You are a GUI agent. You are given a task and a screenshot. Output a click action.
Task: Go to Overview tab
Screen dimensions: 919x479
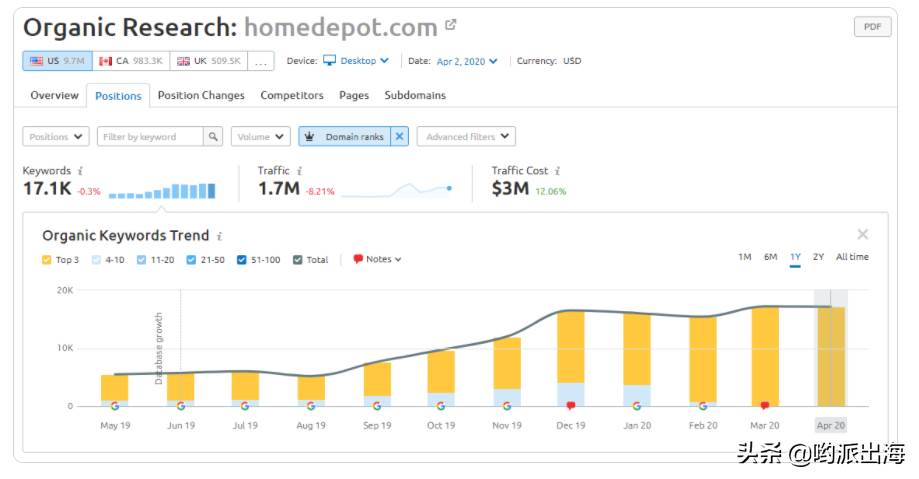coord(55,95)
